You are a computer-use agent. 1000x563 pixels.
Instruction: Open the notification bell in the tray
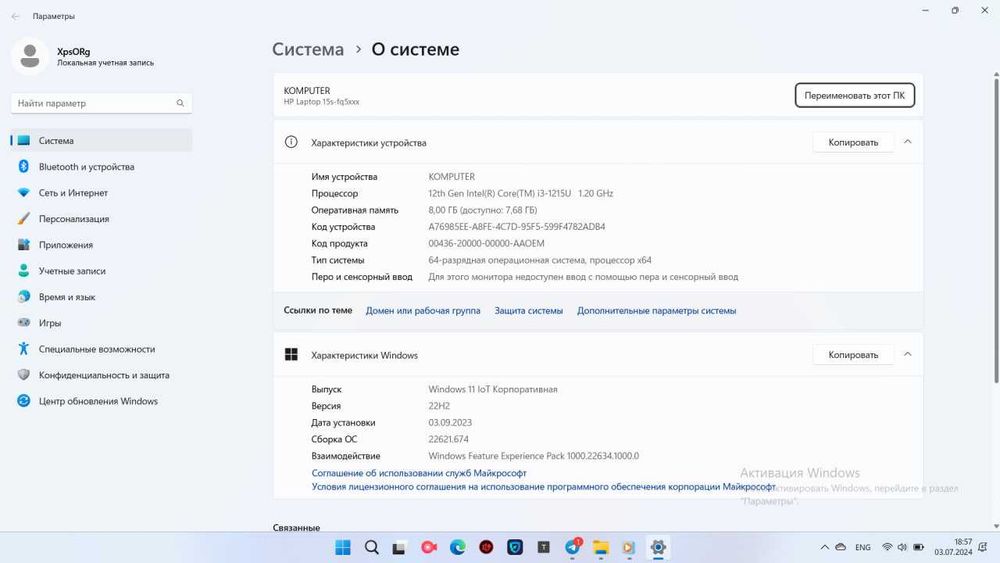(983, 547)
